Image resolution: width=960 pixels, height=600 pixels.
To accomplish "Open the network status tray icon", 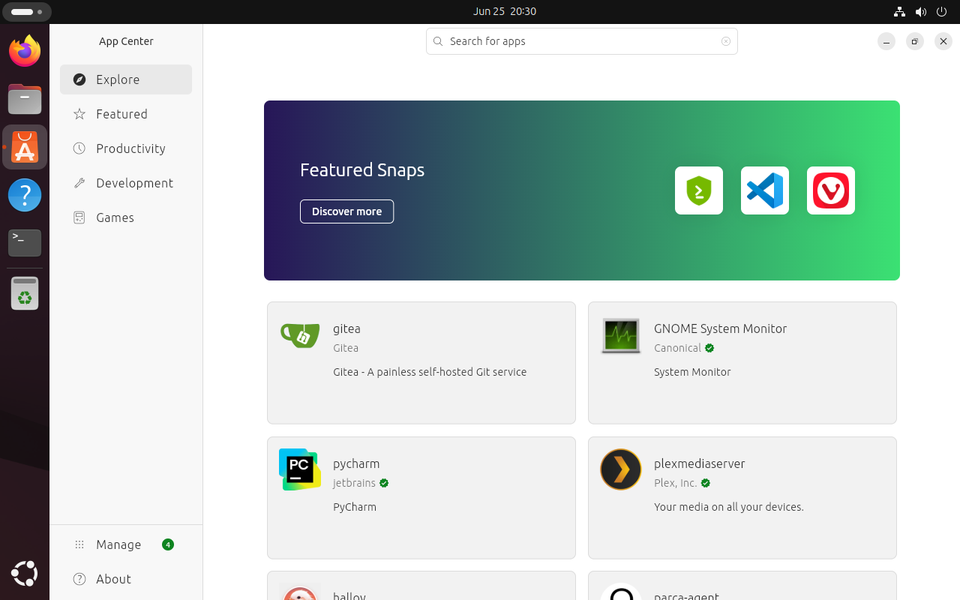I will [x=899, y=12].
